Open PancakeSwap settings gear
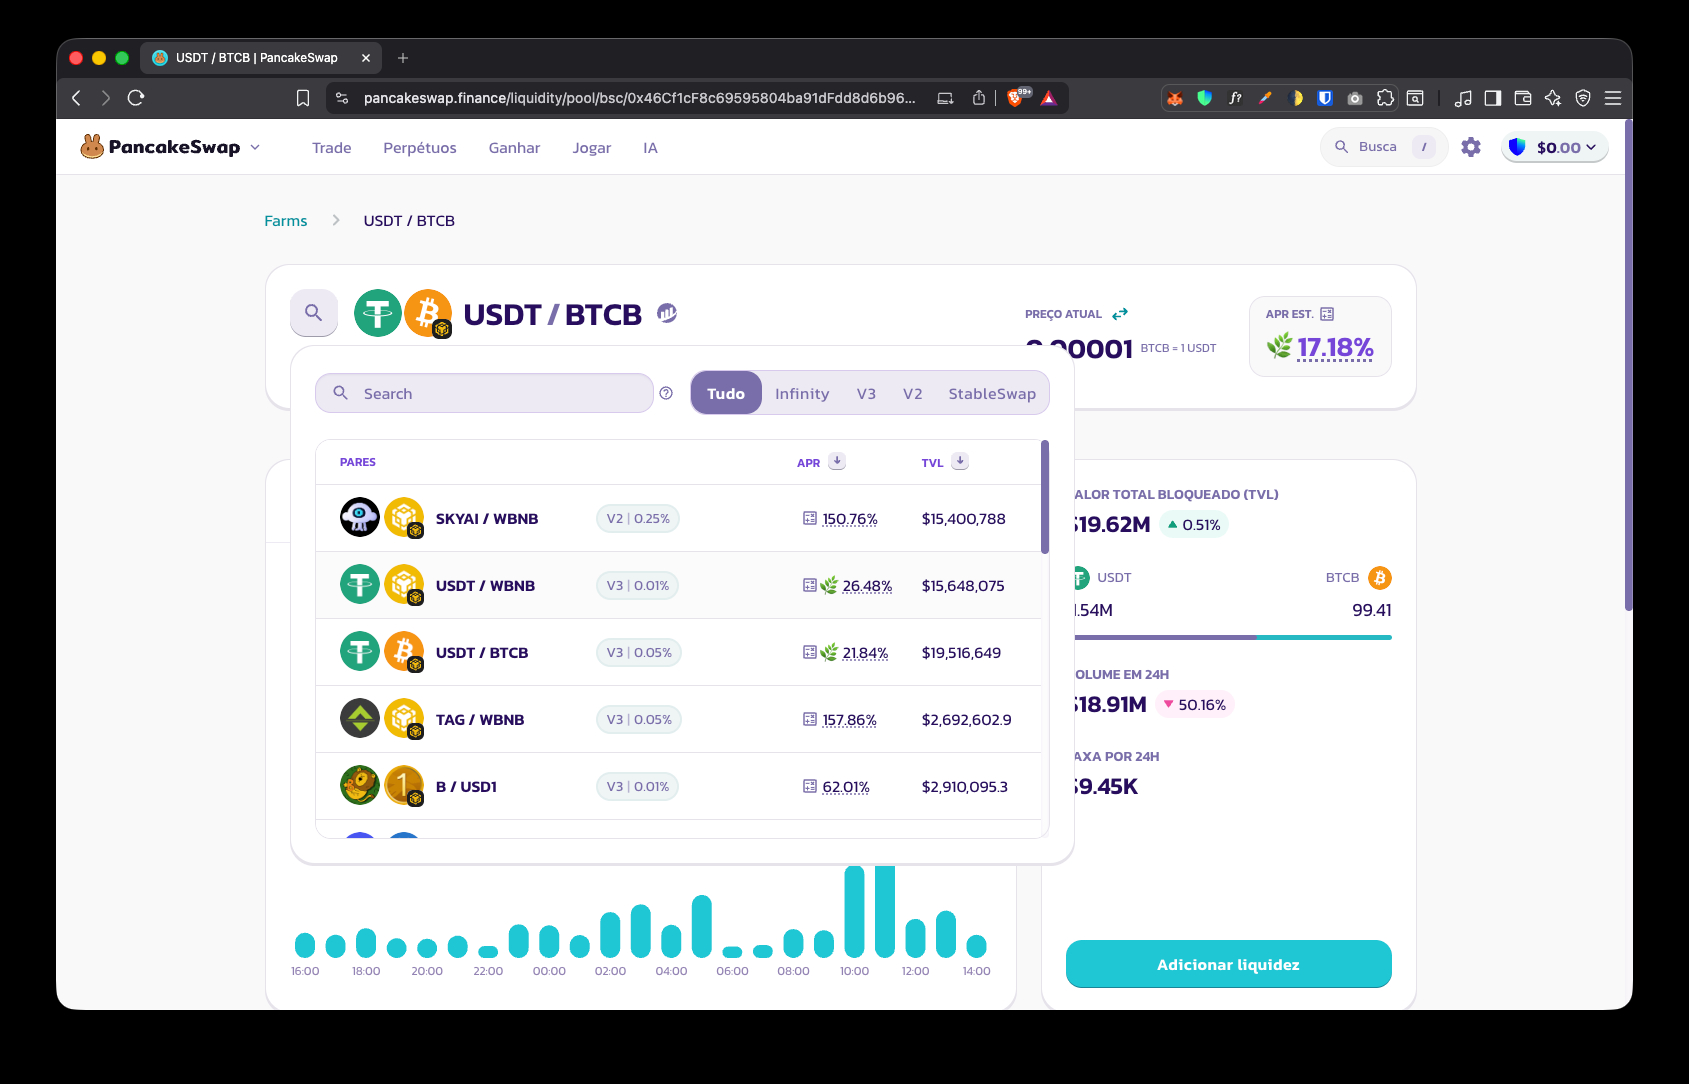The height and width of the screenshot is (1084, 1689). 1471,147
